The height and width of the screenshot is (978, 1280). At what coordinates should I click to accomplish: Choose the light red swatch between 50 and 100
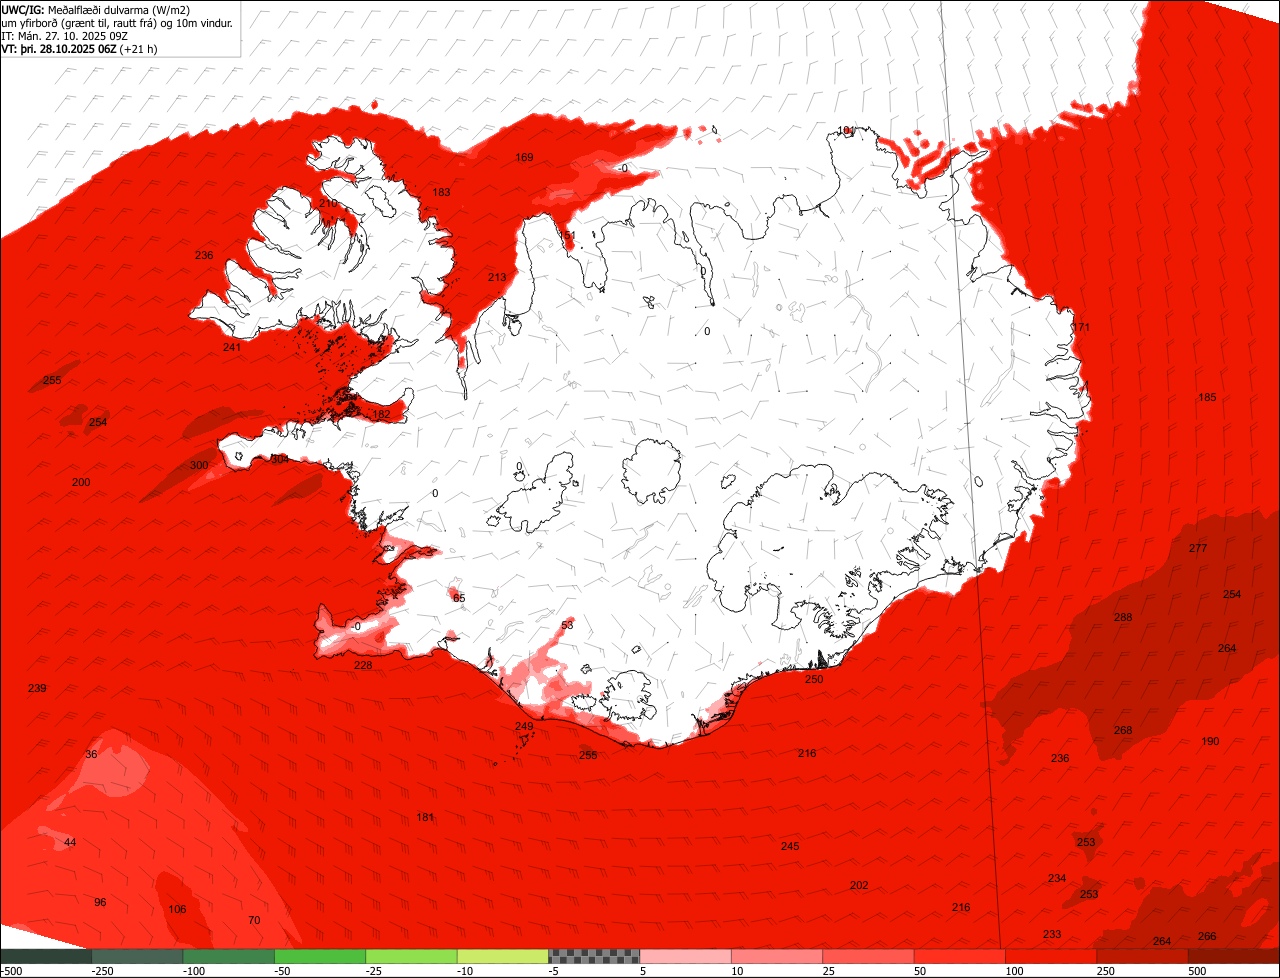(x=960, y=956)
